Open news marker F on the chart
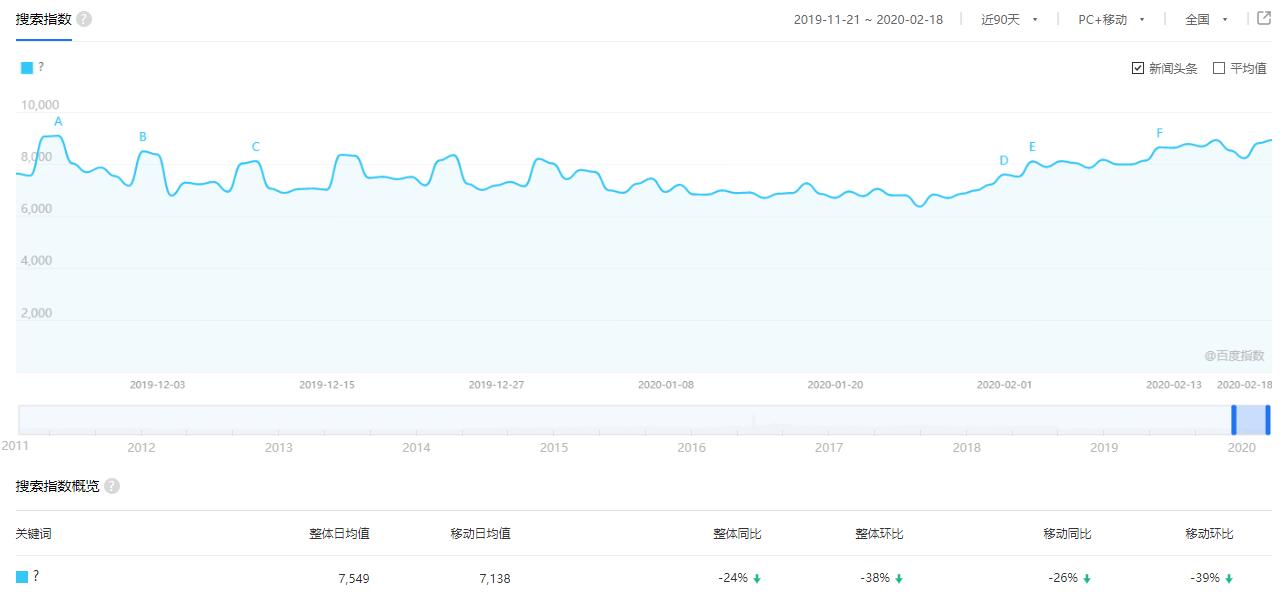 coord(1160,133)
